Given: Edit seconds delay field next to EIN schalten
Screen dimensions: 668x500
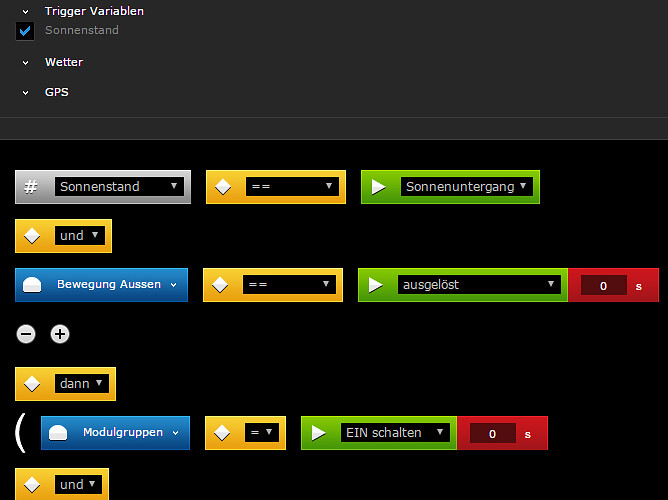Looking at the screenshot, I should pos(492,434).
